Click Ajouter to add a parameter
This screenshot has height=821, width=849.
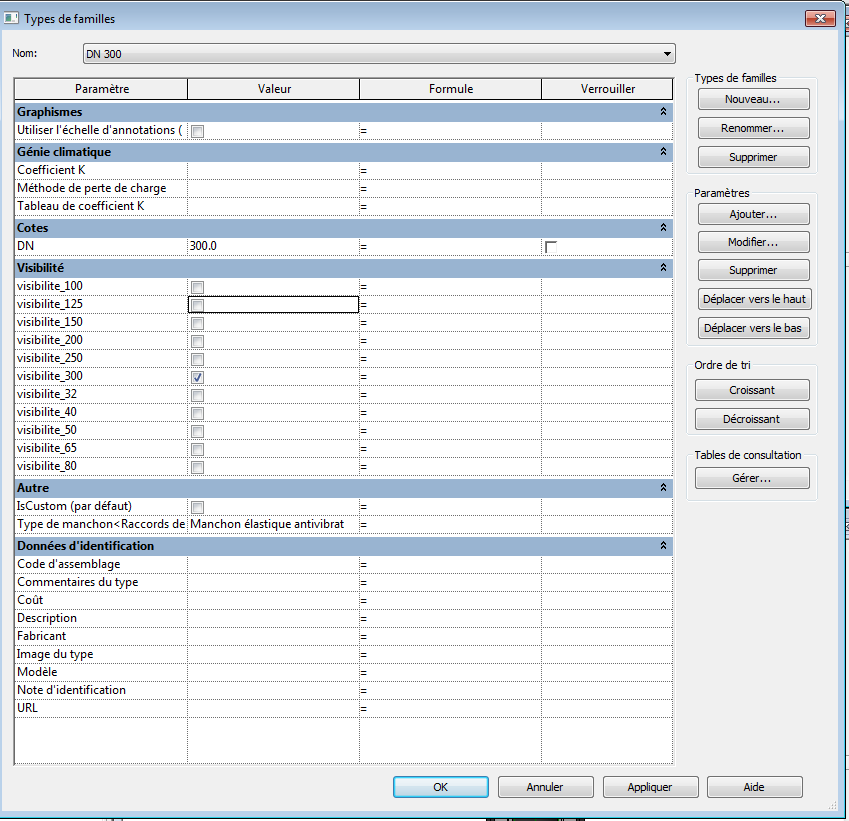pos(753,214)
